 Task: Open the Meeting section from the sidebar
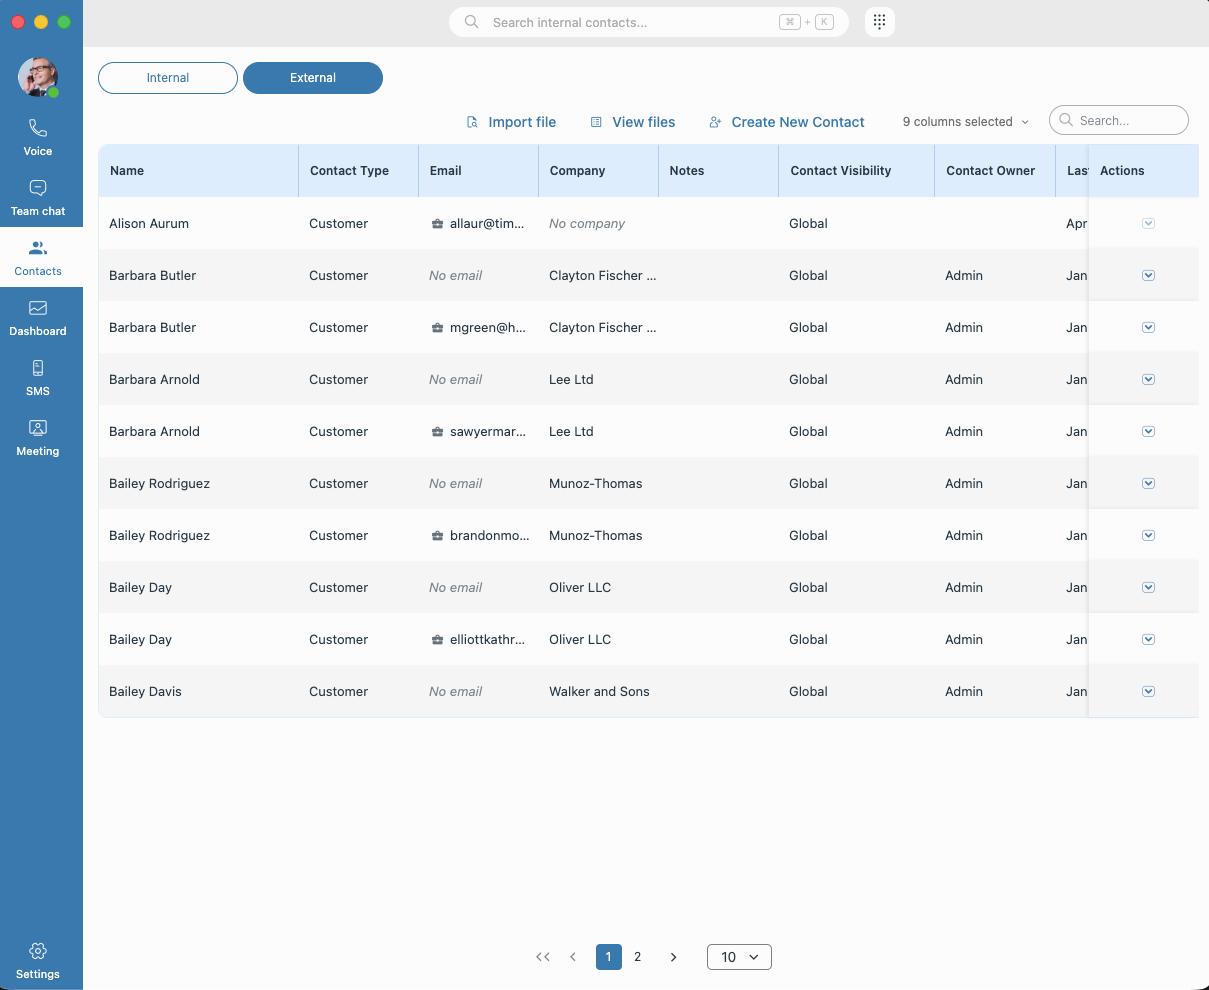click(37, 437)
